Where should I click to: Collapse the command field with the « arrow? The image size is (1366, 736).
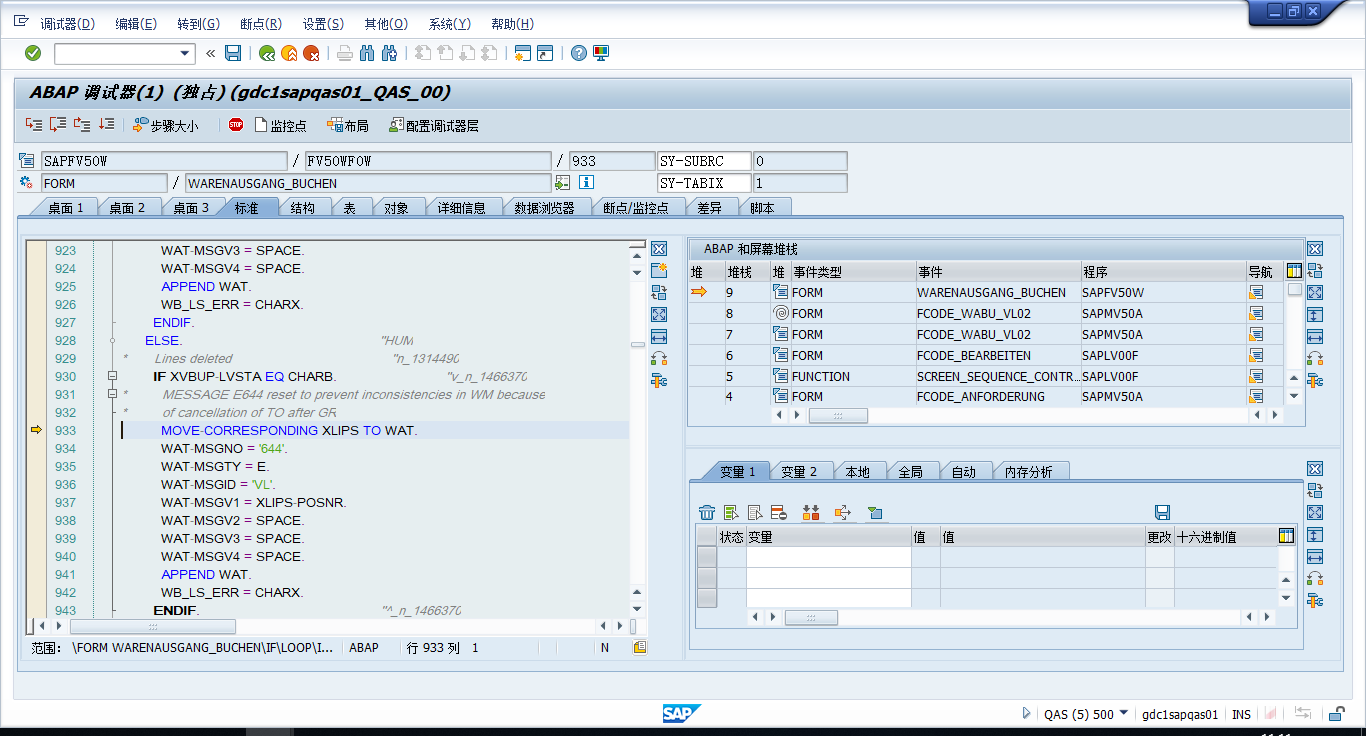pos(210,53)
